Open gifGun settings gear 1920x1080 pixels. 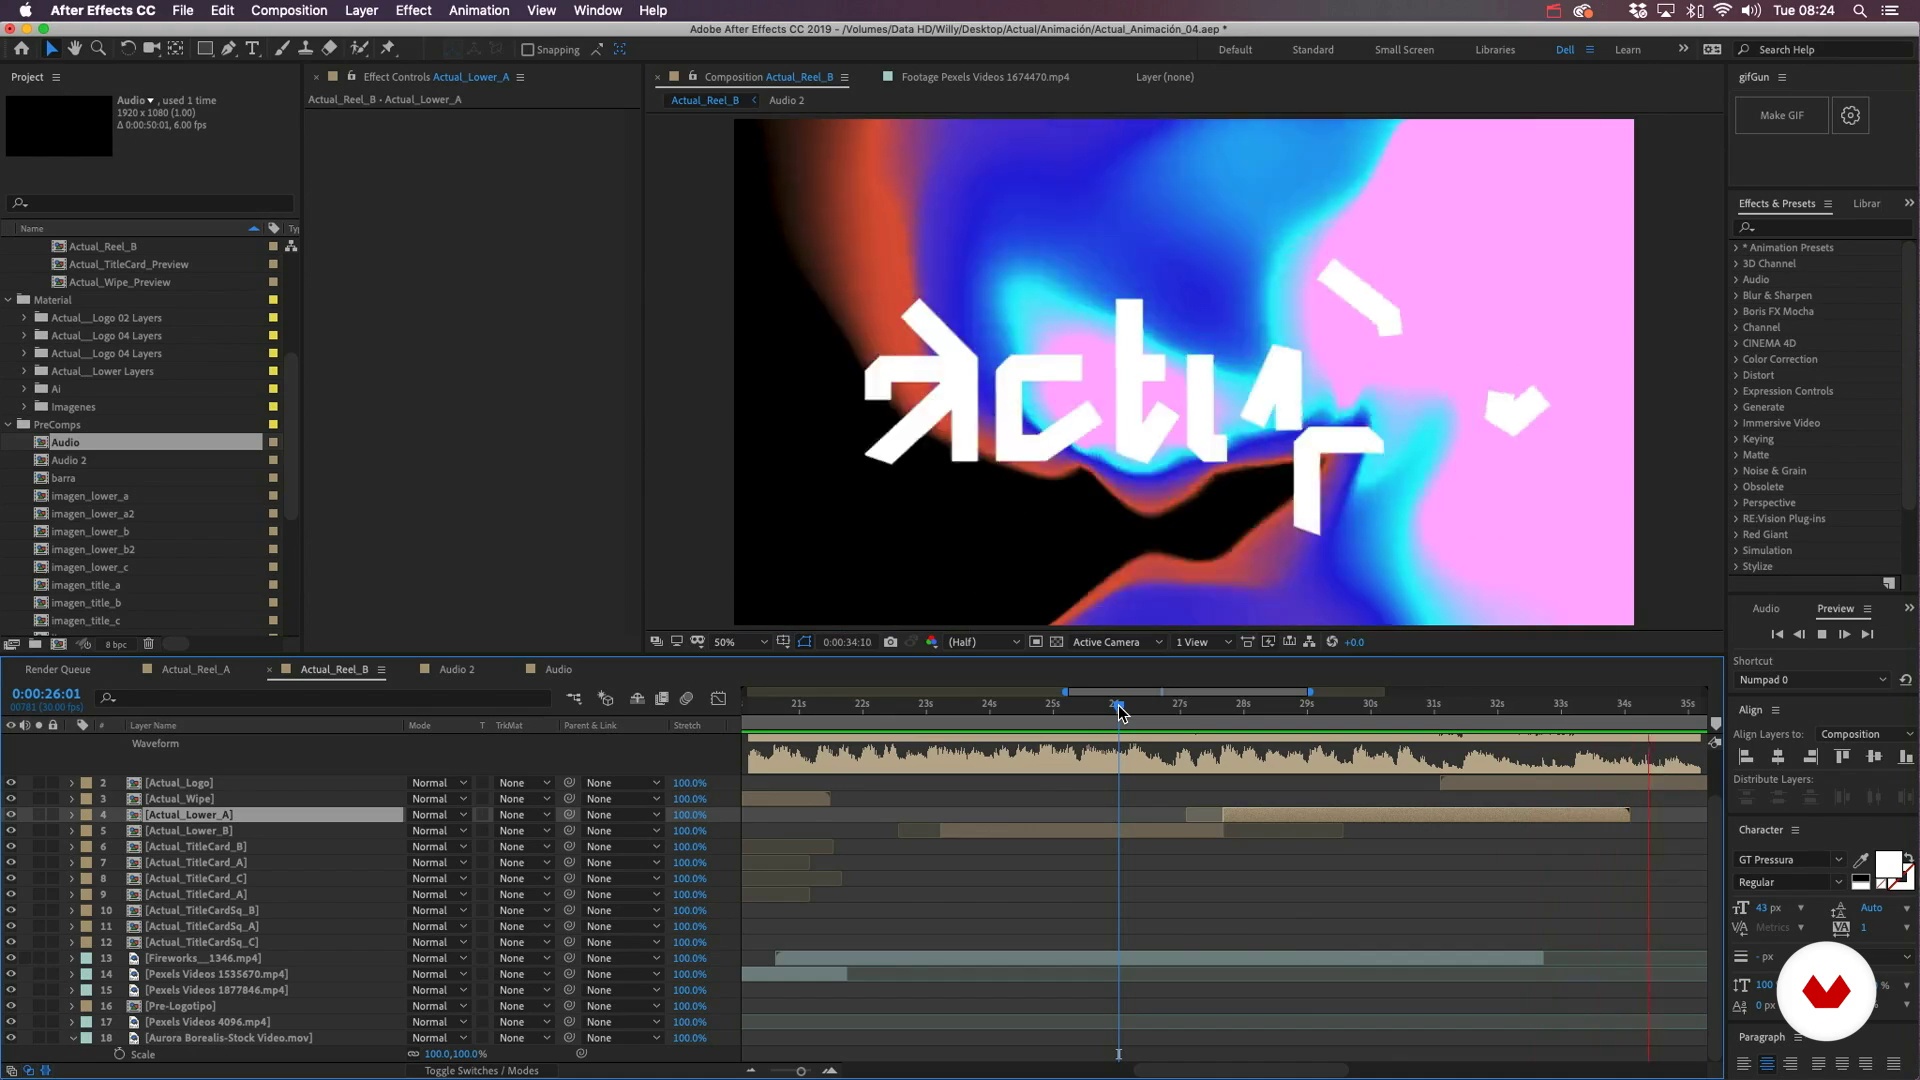tap(1850, 116)
